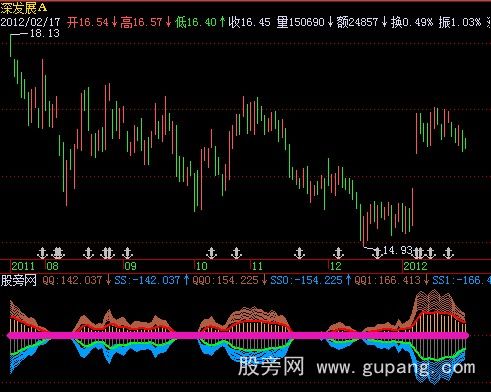Click the info marker above the 12 label

click(338, 253)
